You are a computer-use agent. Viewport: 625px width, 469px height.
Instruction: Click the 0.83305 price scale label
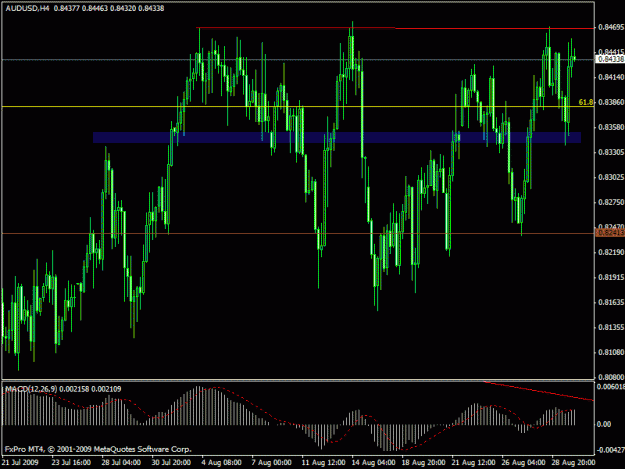(611, 152)
